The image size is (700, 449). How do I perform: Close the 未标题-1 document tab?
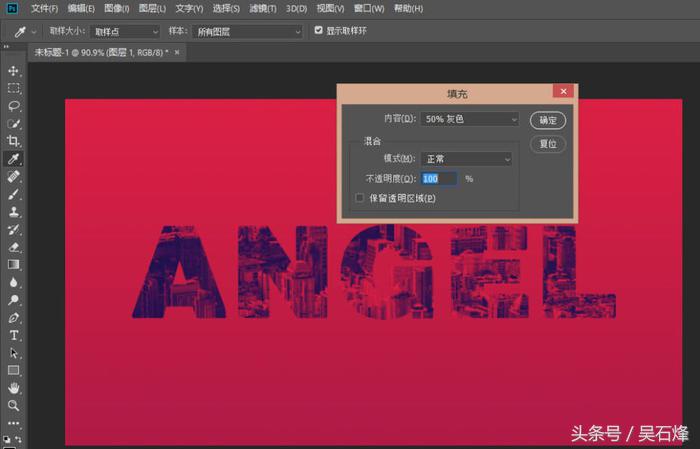(x=177, y=52)
